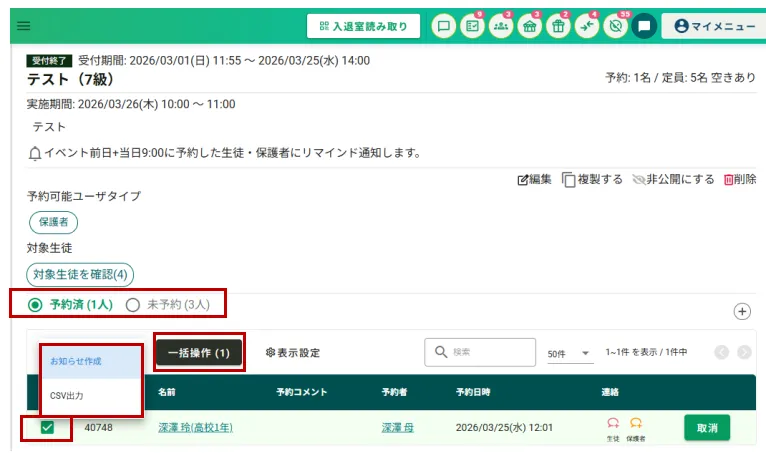Screen dimensions: 766x453
Task: Expand the マイメニュー user menu
Action: tap(715, 26)
